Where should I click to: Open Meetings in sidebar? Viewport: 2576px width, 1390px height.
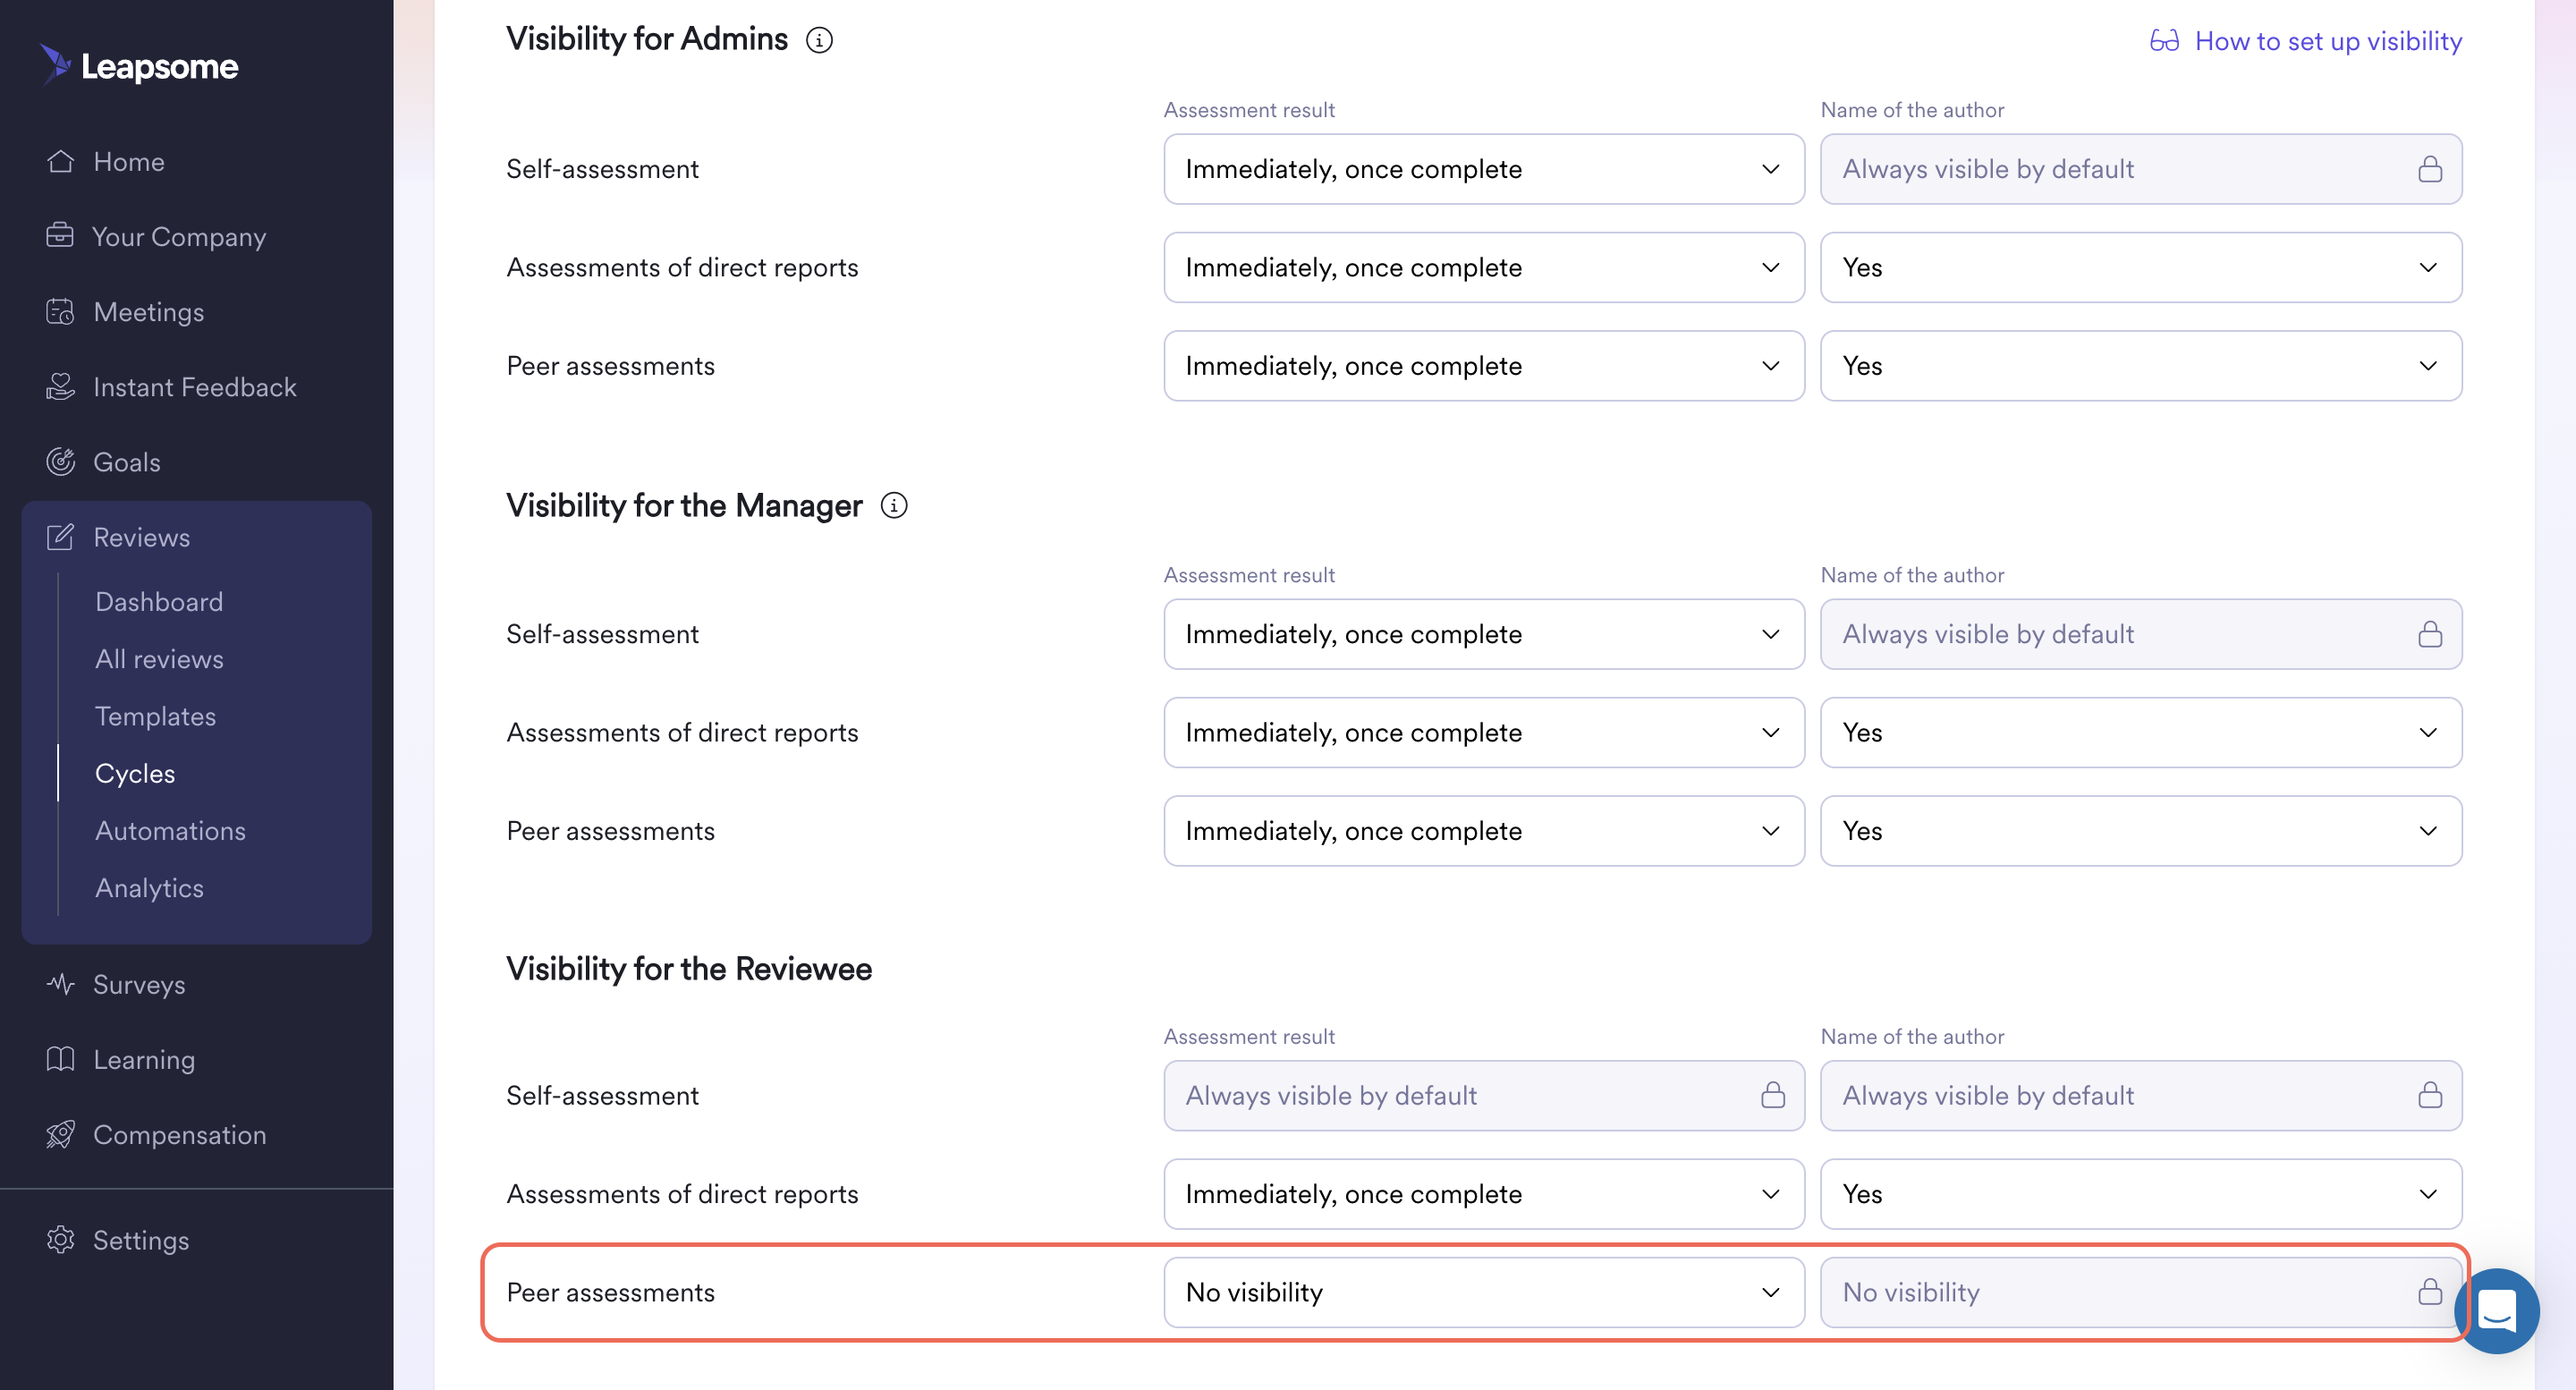(x=149, y=312)
